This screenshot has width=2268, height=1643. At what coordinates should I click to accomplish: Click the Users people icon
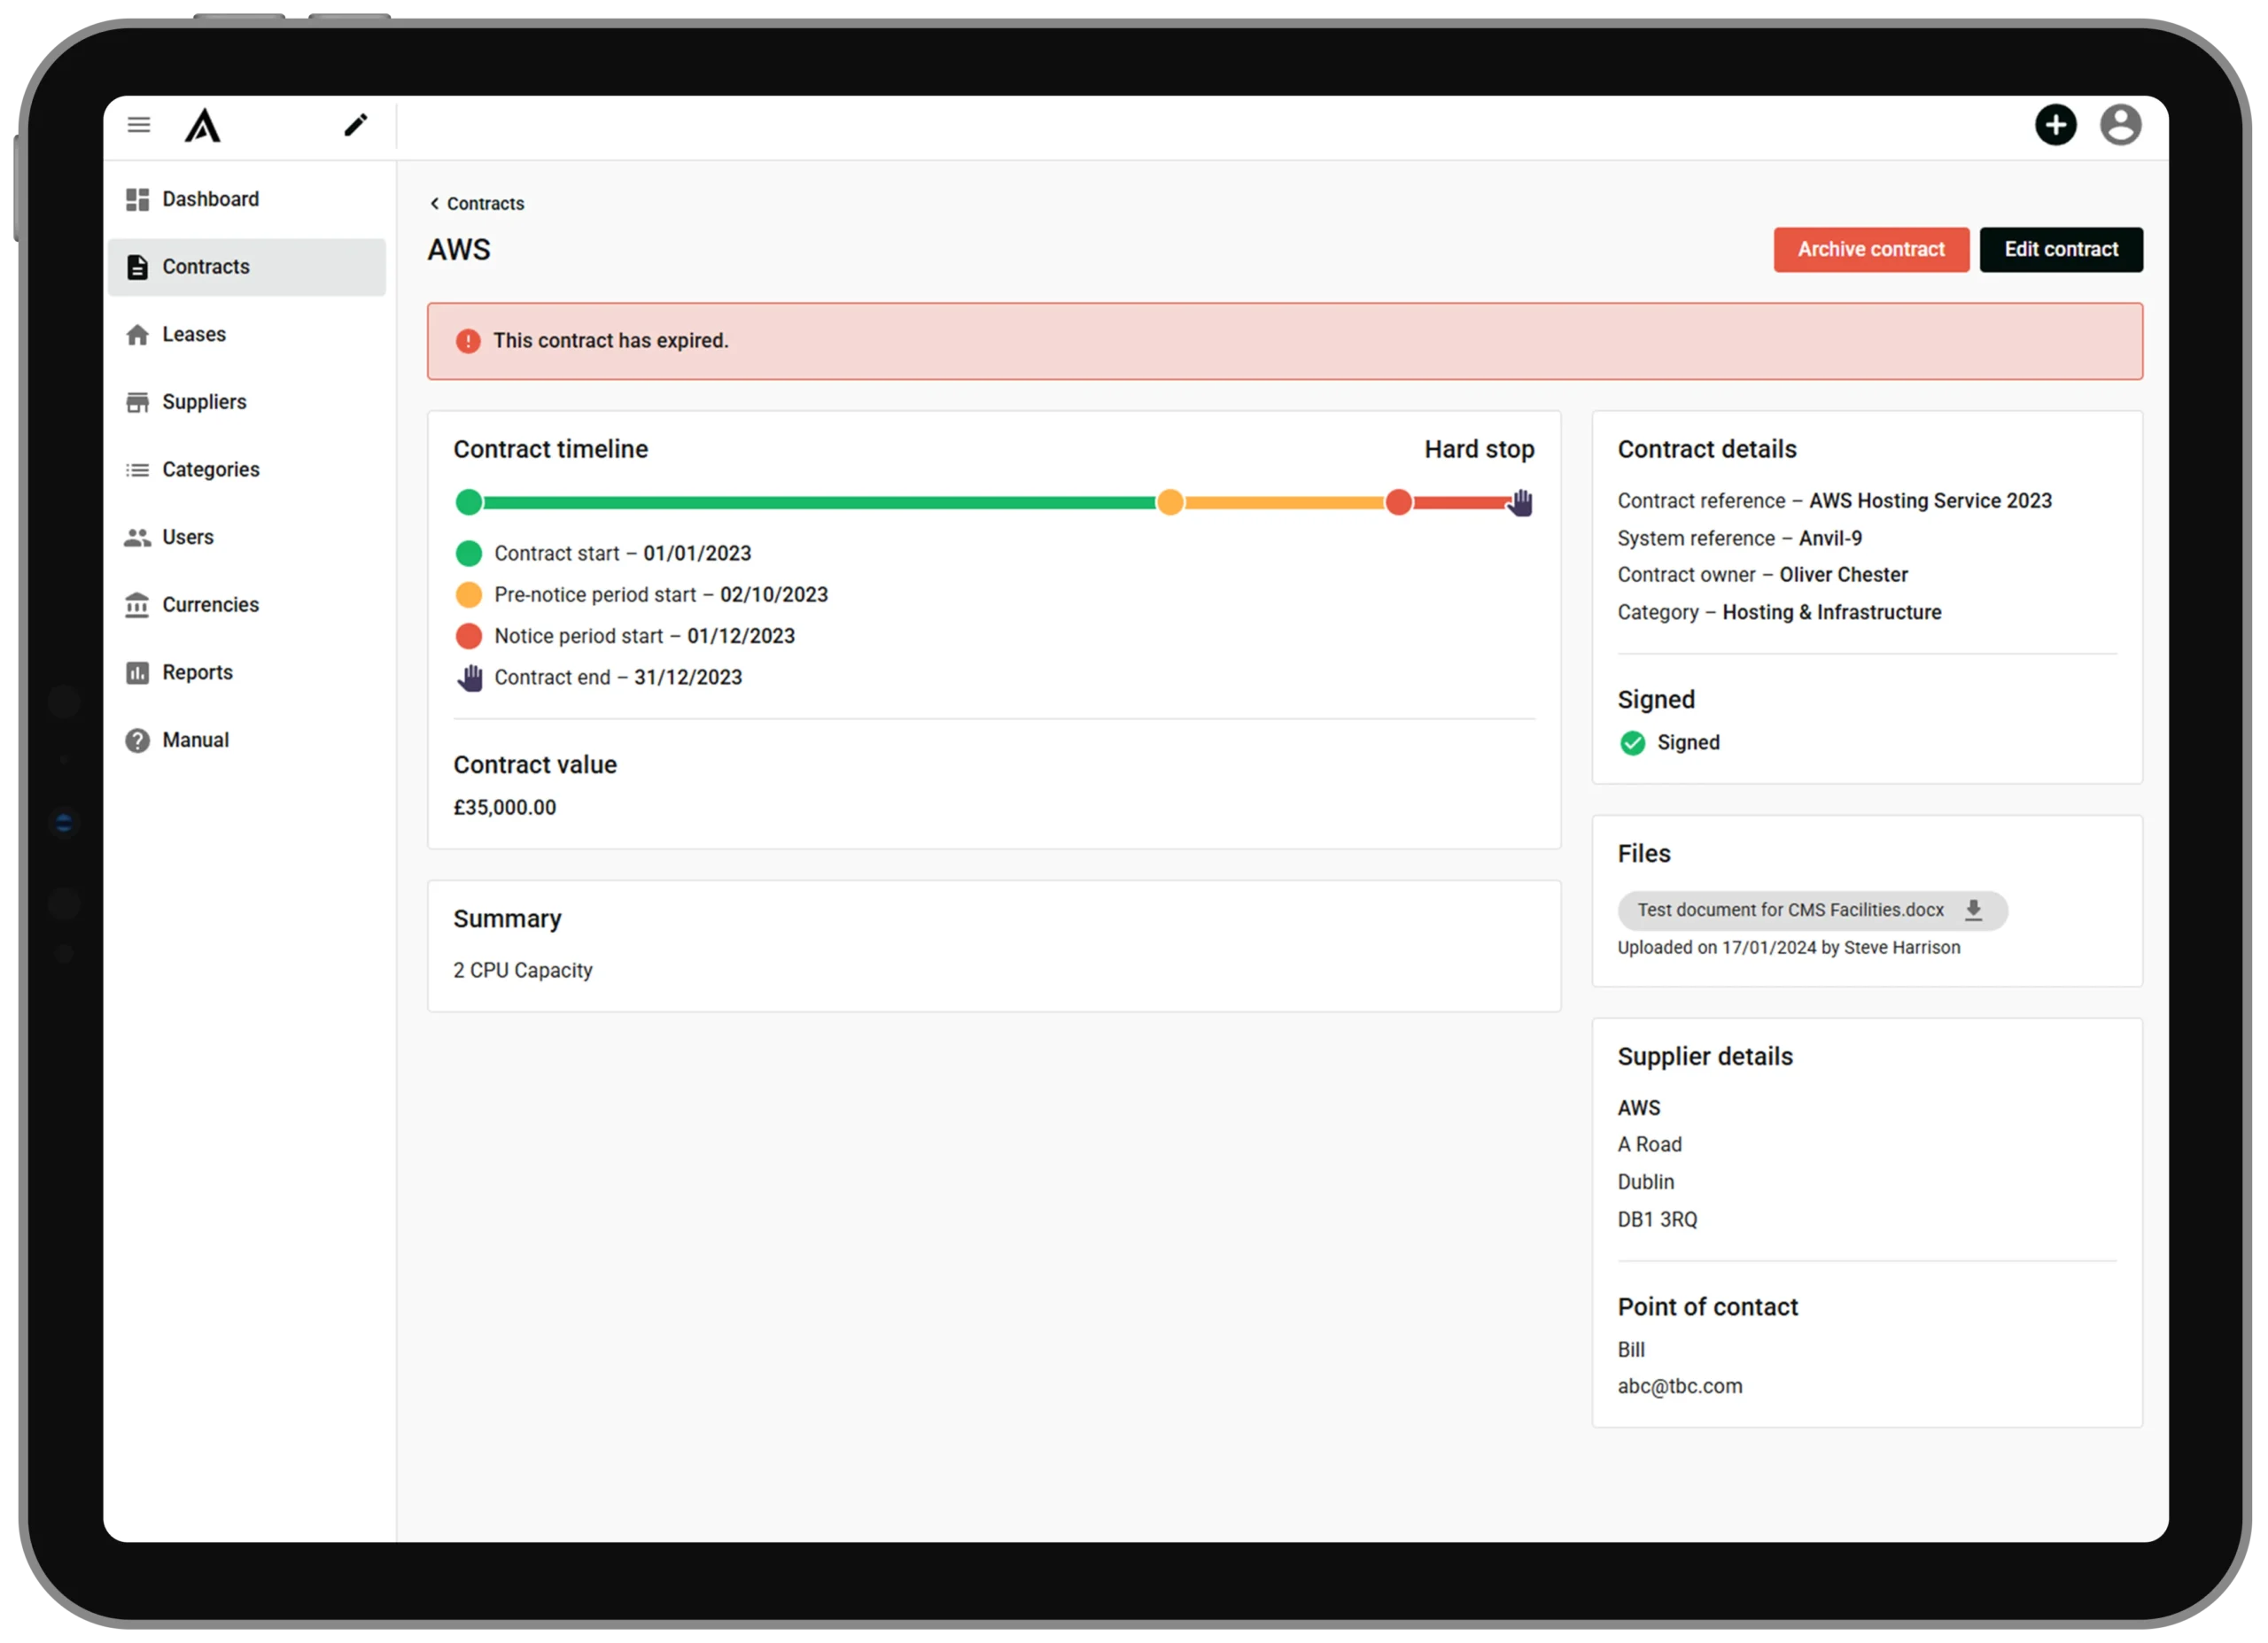pos(138,538)
